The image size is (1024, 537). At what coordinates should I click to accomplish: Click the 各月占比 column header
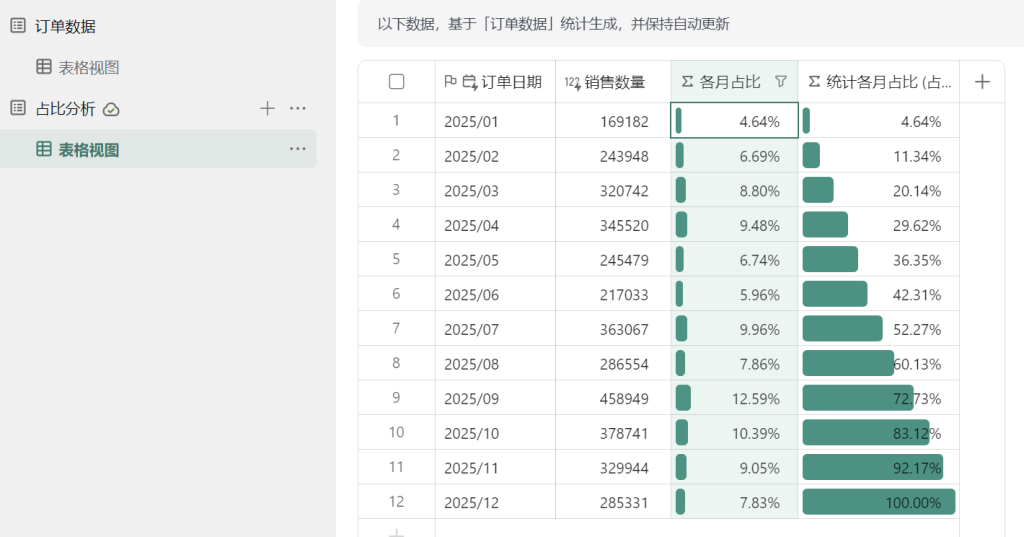coord(734,82)
